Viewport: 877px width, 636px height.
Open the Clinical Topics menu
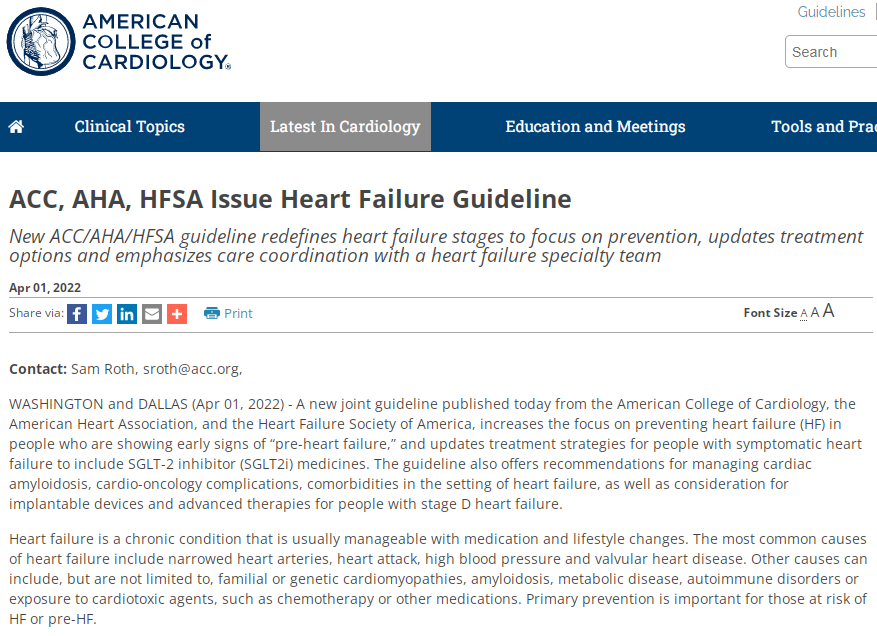point(130,127)
